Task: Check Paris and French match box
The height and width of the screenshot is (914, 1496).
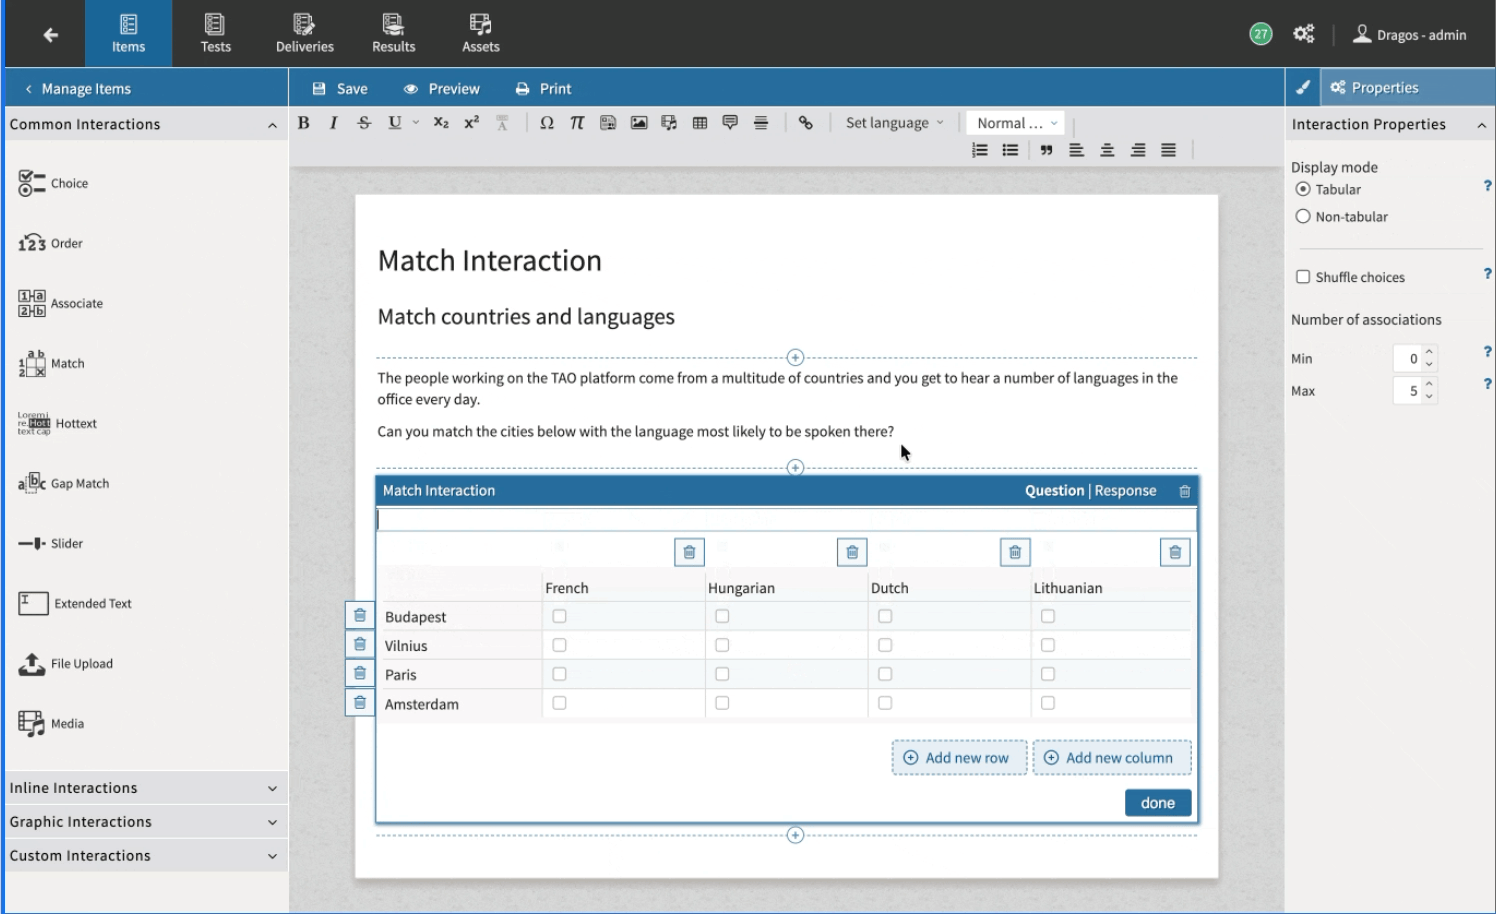Action: click(559, 674)
